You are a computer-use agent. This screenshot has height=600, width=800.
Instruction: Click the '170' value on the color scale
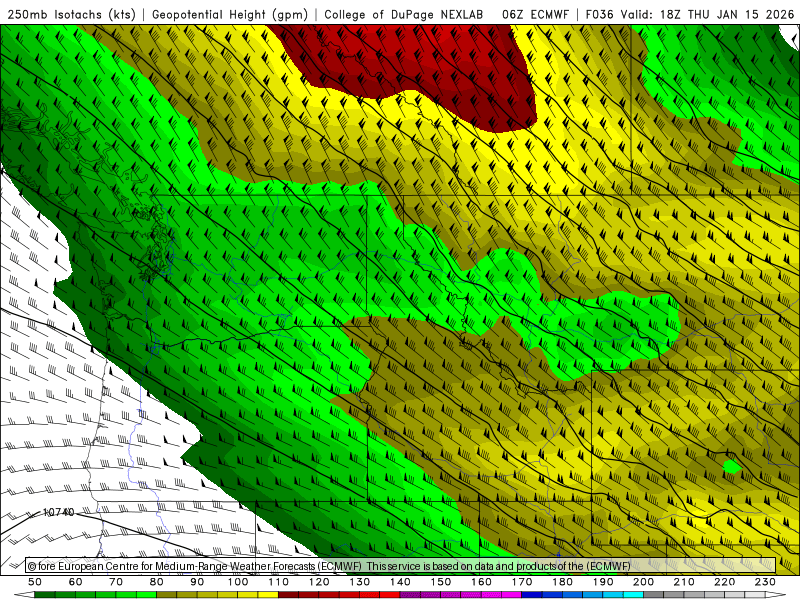(522, 582)
